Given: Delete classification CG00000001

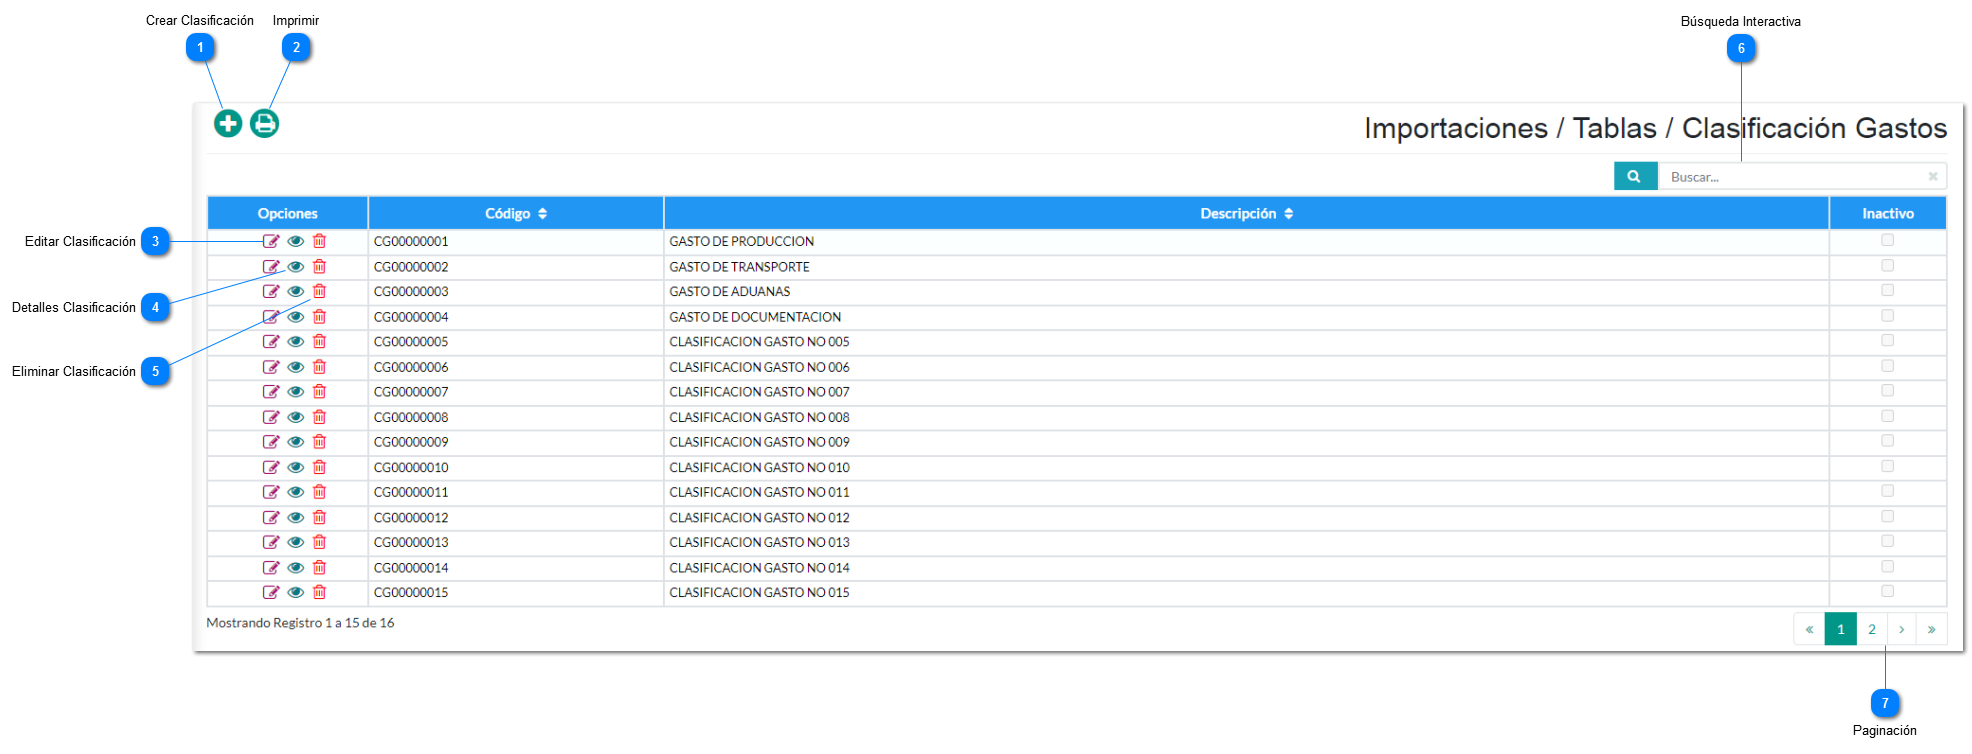Looking at the screenshot, I should (x=319, y=241).
